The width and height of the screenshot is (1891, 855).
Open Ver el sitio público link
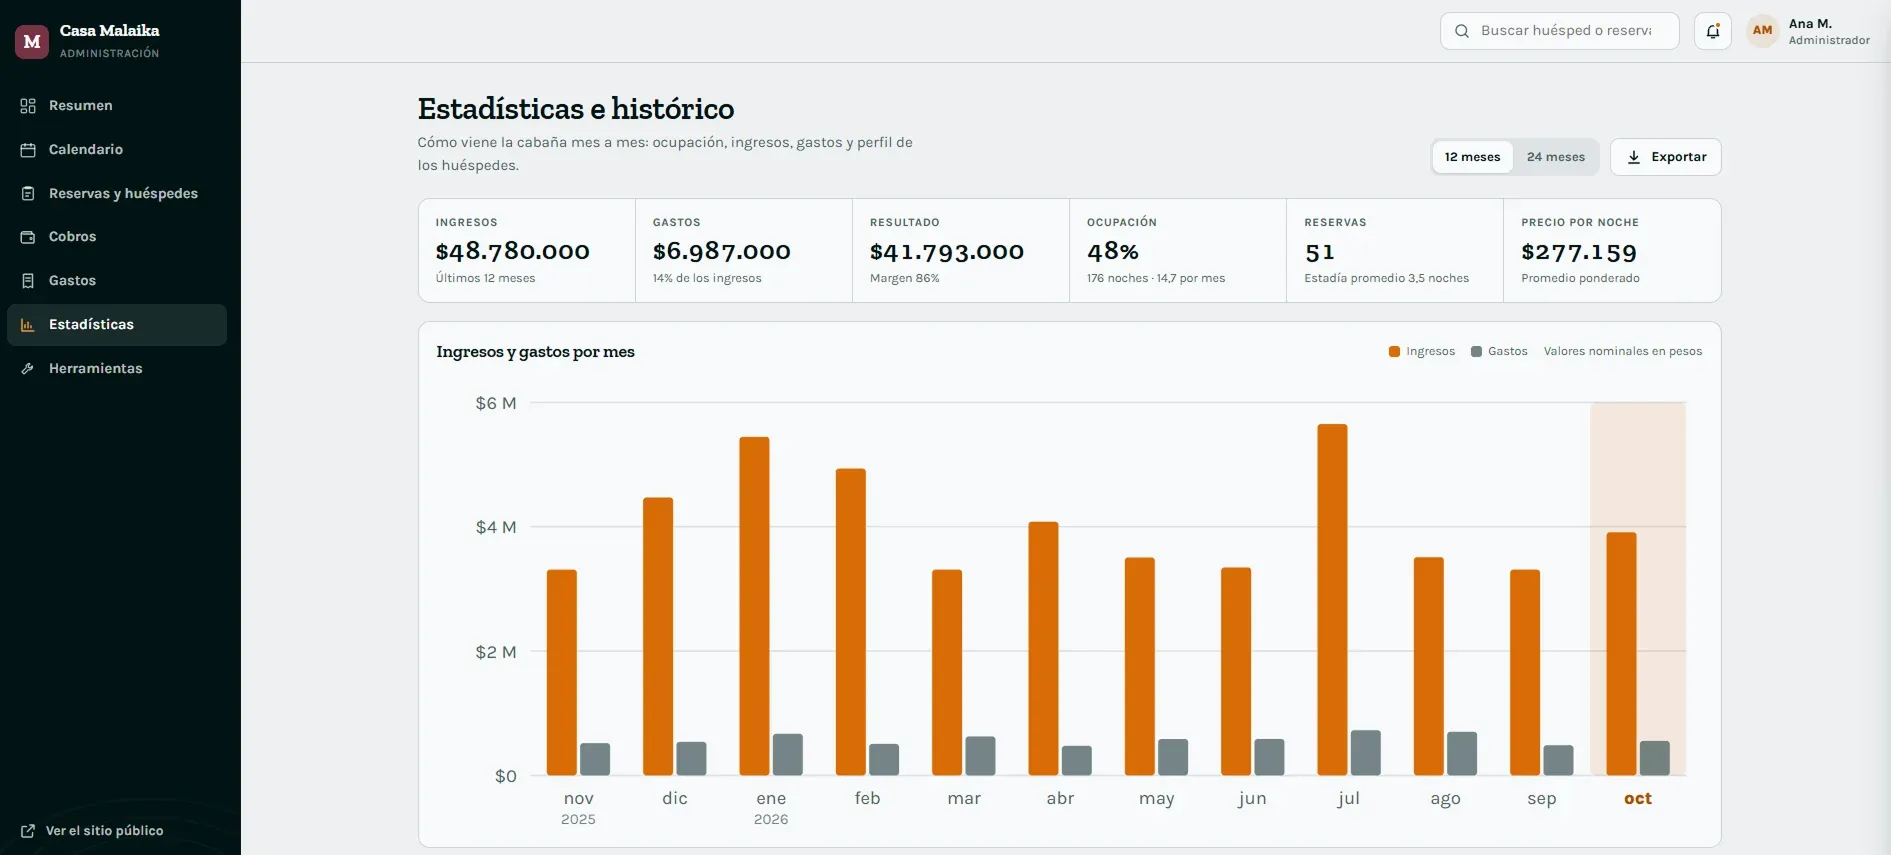[92, 831]
